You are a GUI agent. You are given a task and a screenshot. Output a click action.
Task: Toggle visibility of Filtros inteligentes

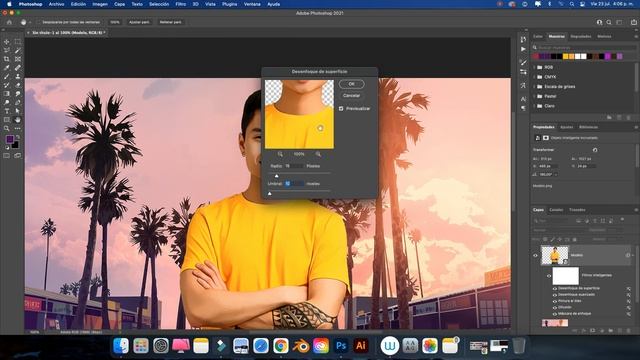tap(549, 276)
